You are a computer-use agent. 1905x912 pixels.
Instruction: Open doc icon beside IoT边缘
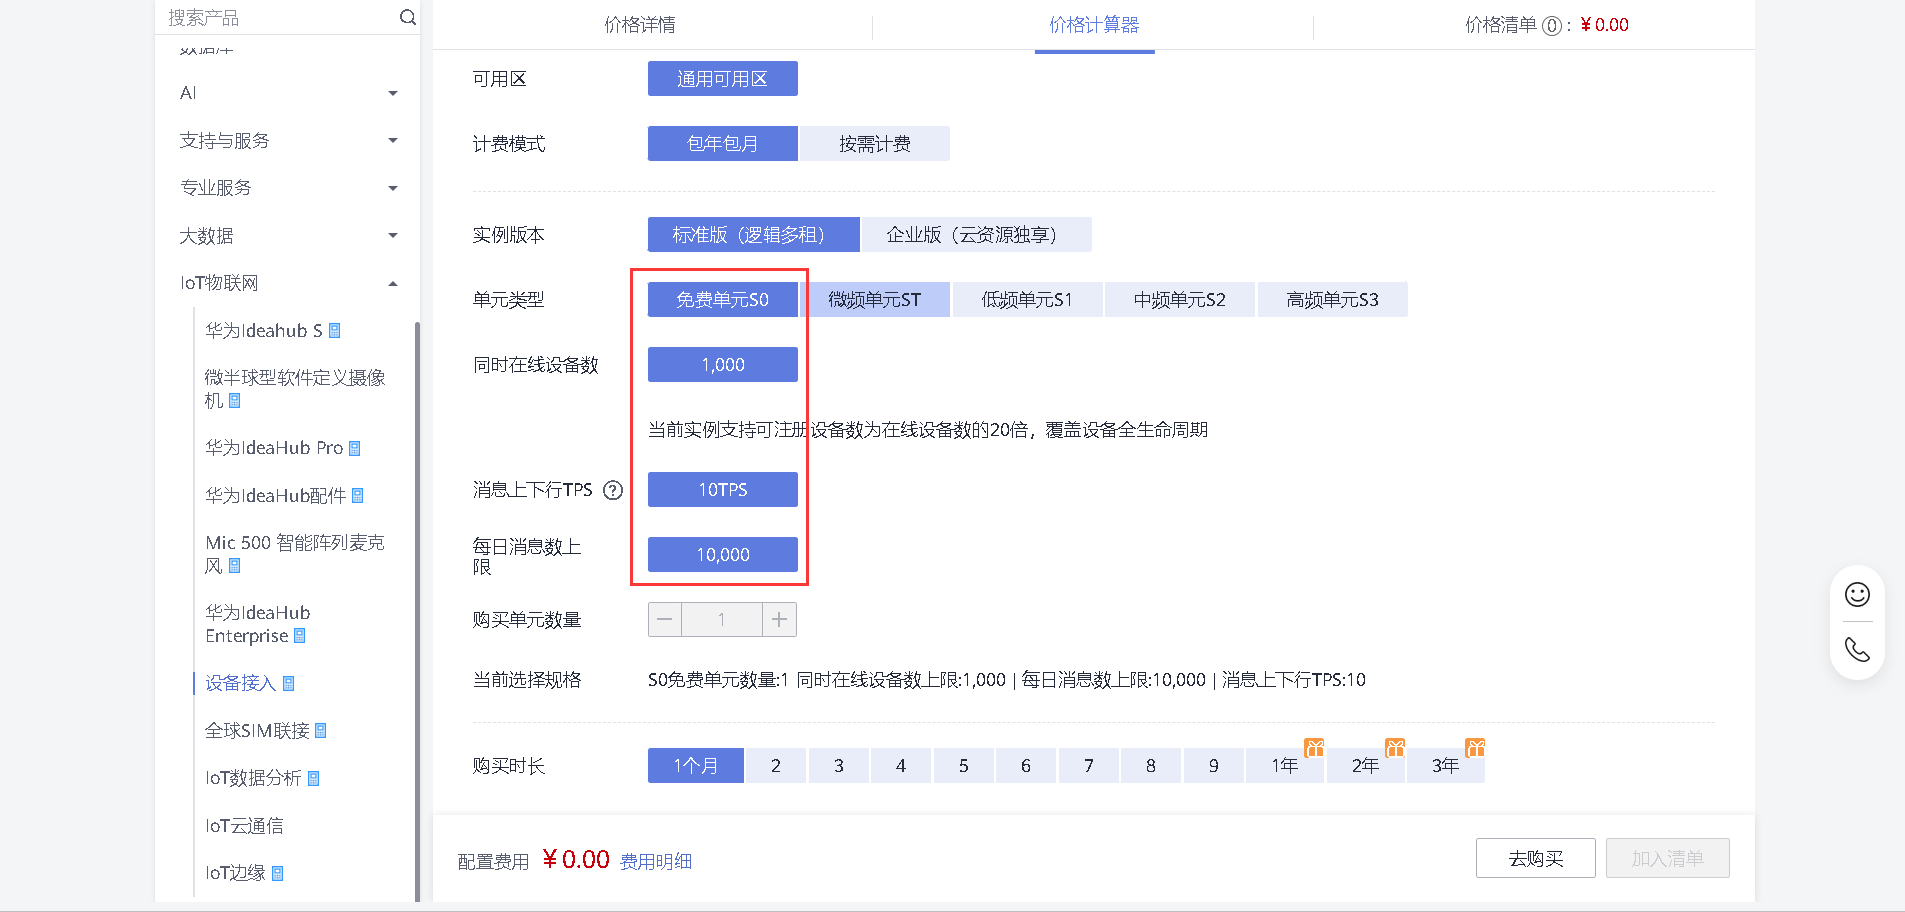tap(278, 873)
